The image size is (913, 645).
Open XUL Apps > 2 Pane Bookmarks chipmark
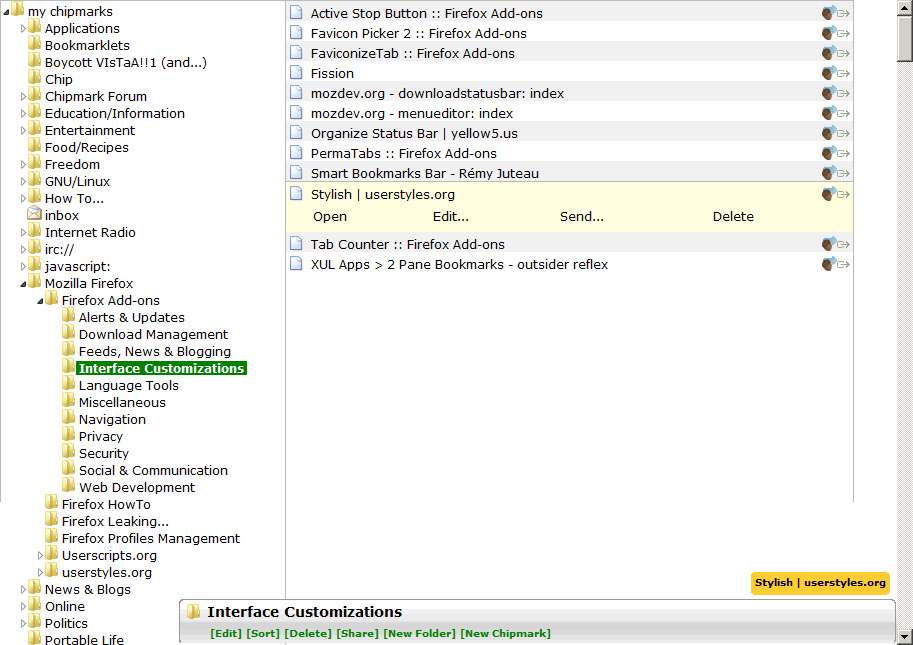coord(459,265)
